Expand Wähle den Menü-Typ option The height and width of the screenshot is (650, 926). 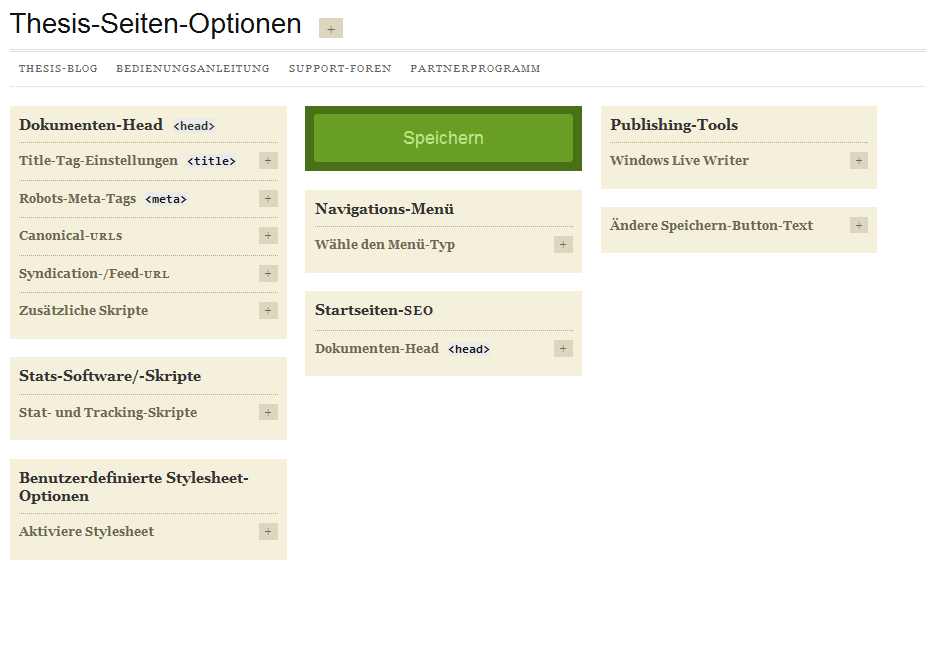click(563, 244)
